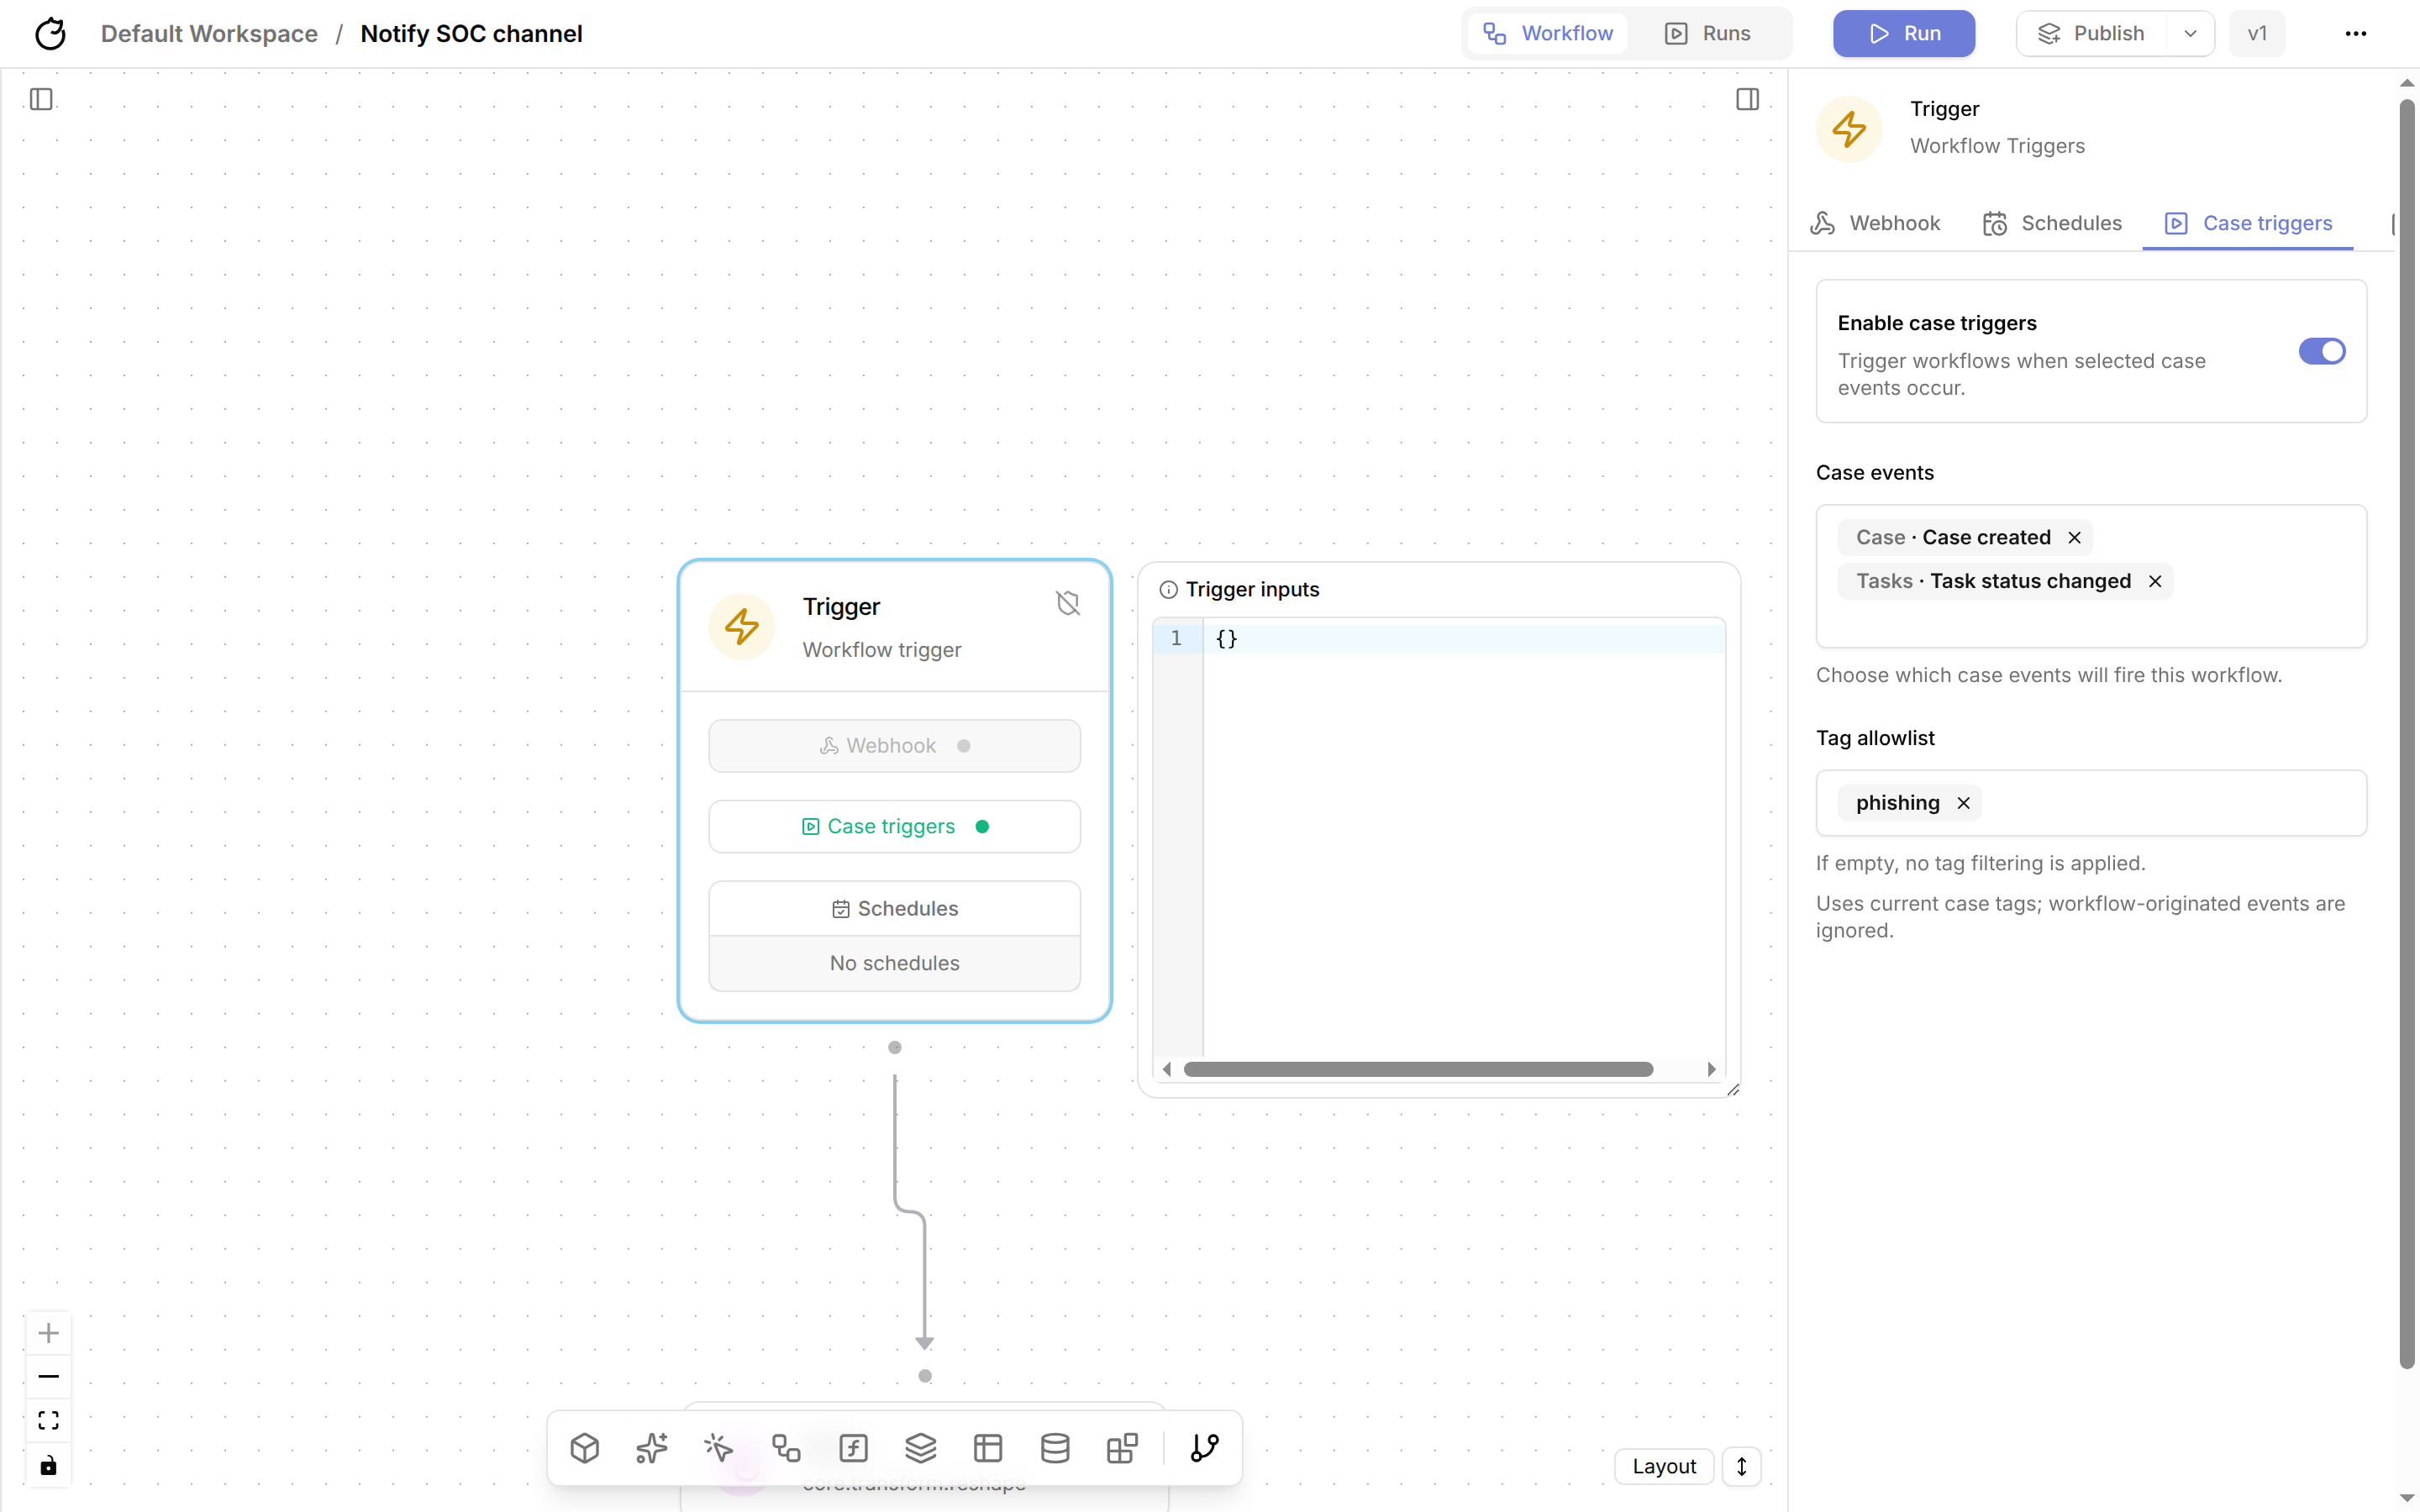
Task: Click the shield-off icon on Trigger node
Action: click(x=1068, y=603)
